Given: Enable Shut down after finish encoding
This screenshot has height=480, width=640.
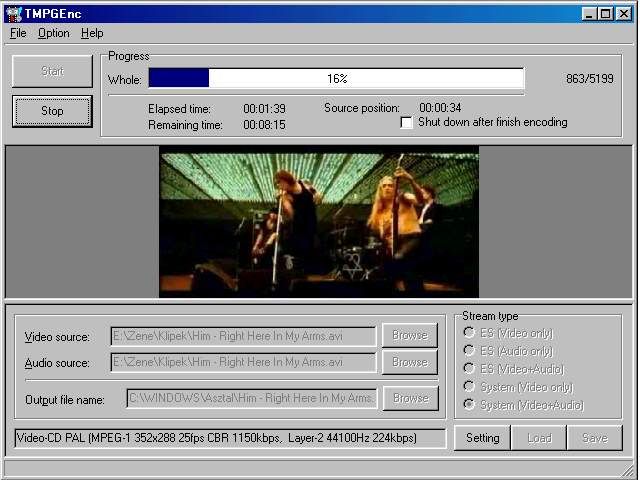Looking at the screenshot, I should coord(407,123).
